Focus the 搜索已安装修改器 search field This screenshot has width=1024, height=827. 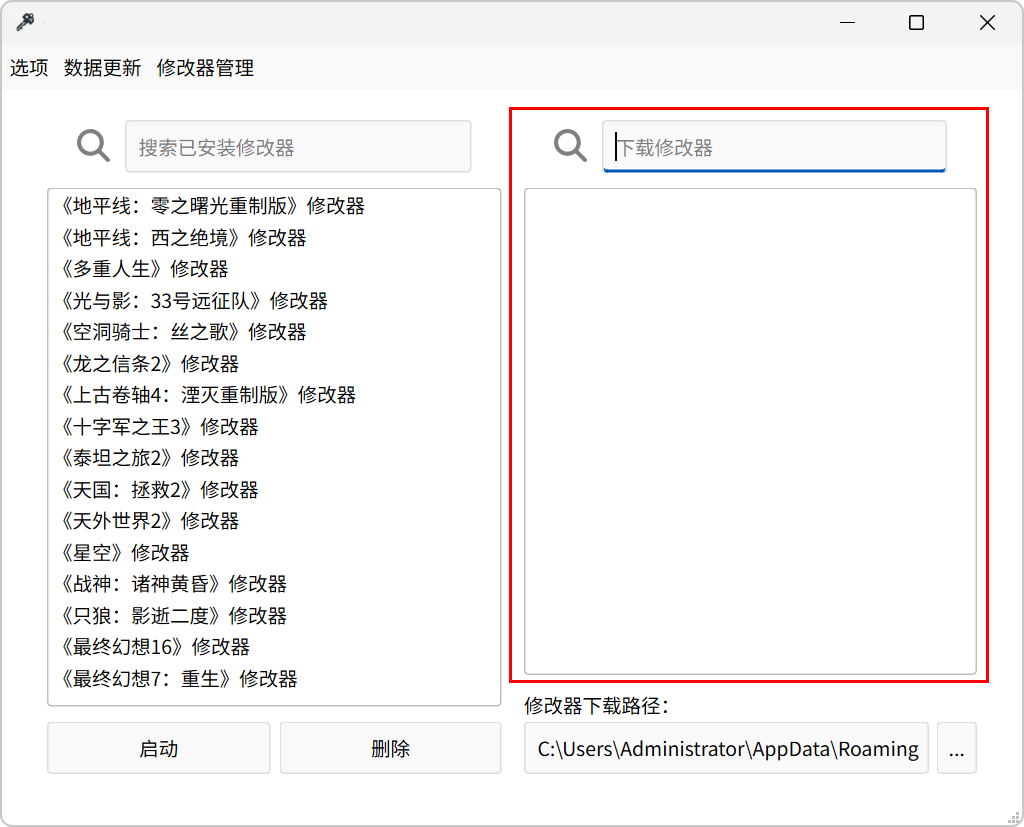(x=298, y=146)
